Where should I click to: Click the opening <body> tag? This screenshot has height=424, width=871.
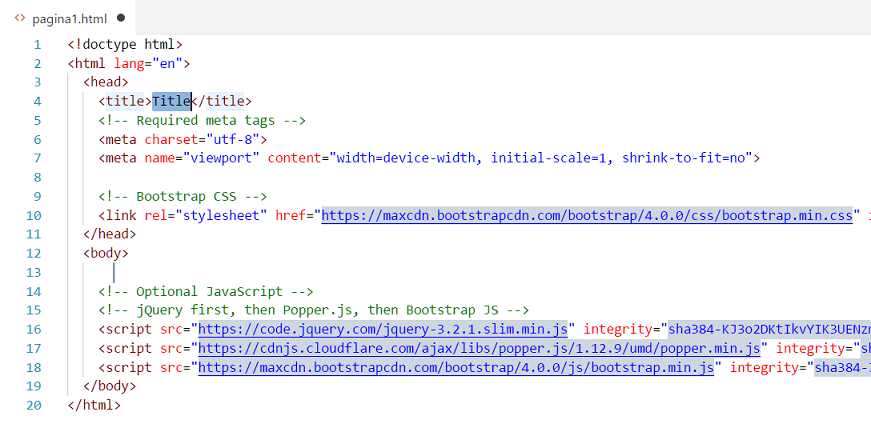pos(106,253)
